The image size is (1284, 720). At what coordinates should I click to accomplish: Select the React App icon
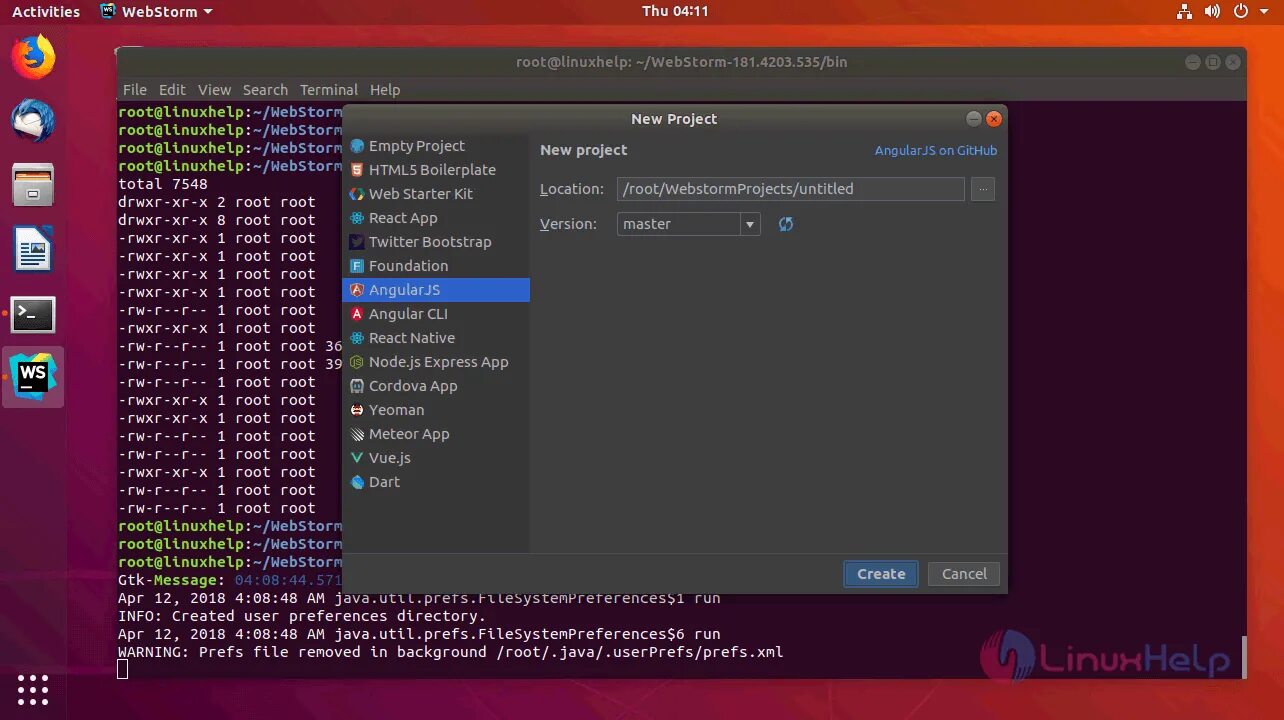coord(357,218)
